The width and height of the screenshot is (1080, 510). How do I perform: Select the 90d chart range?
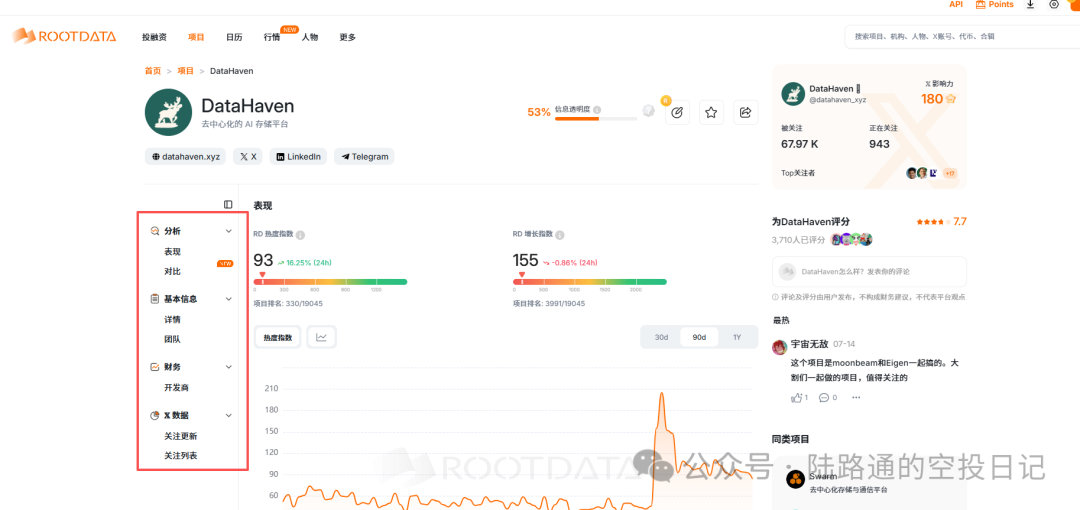(699, 337)
